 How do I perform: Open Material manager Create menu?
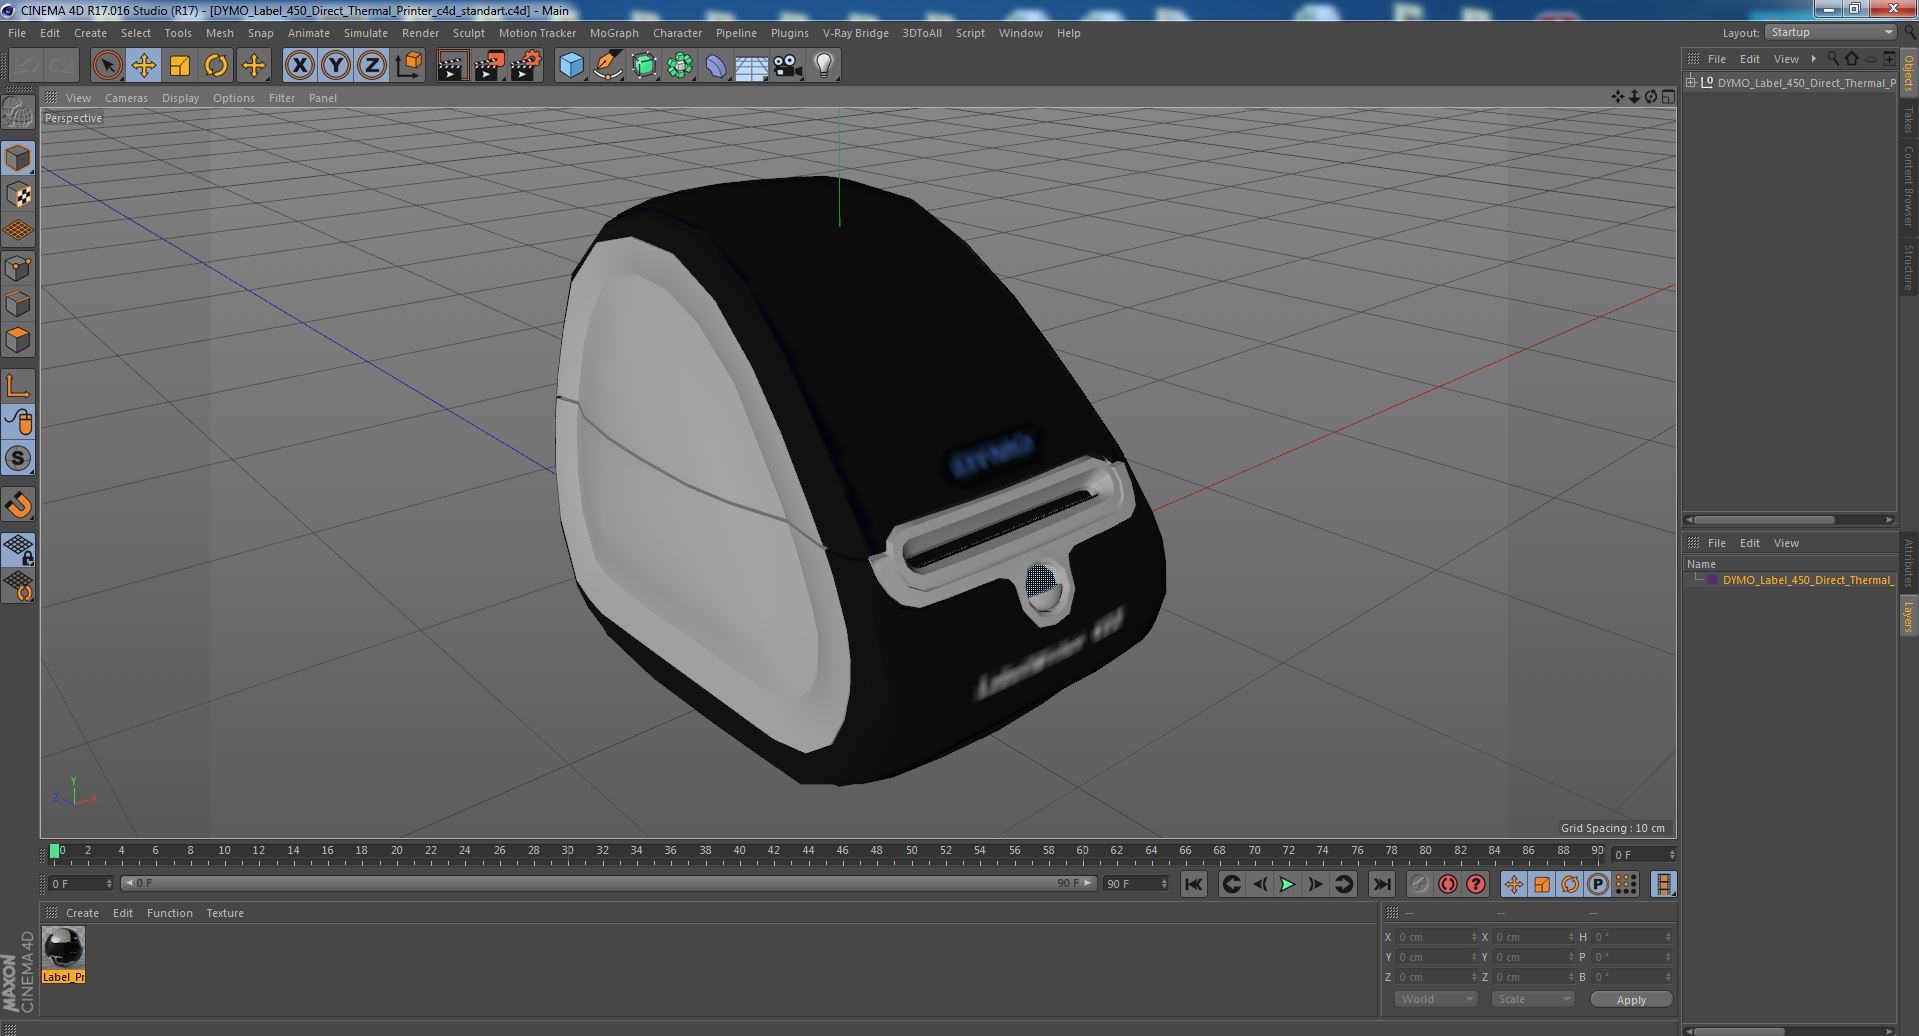click(x=82, y=913)
